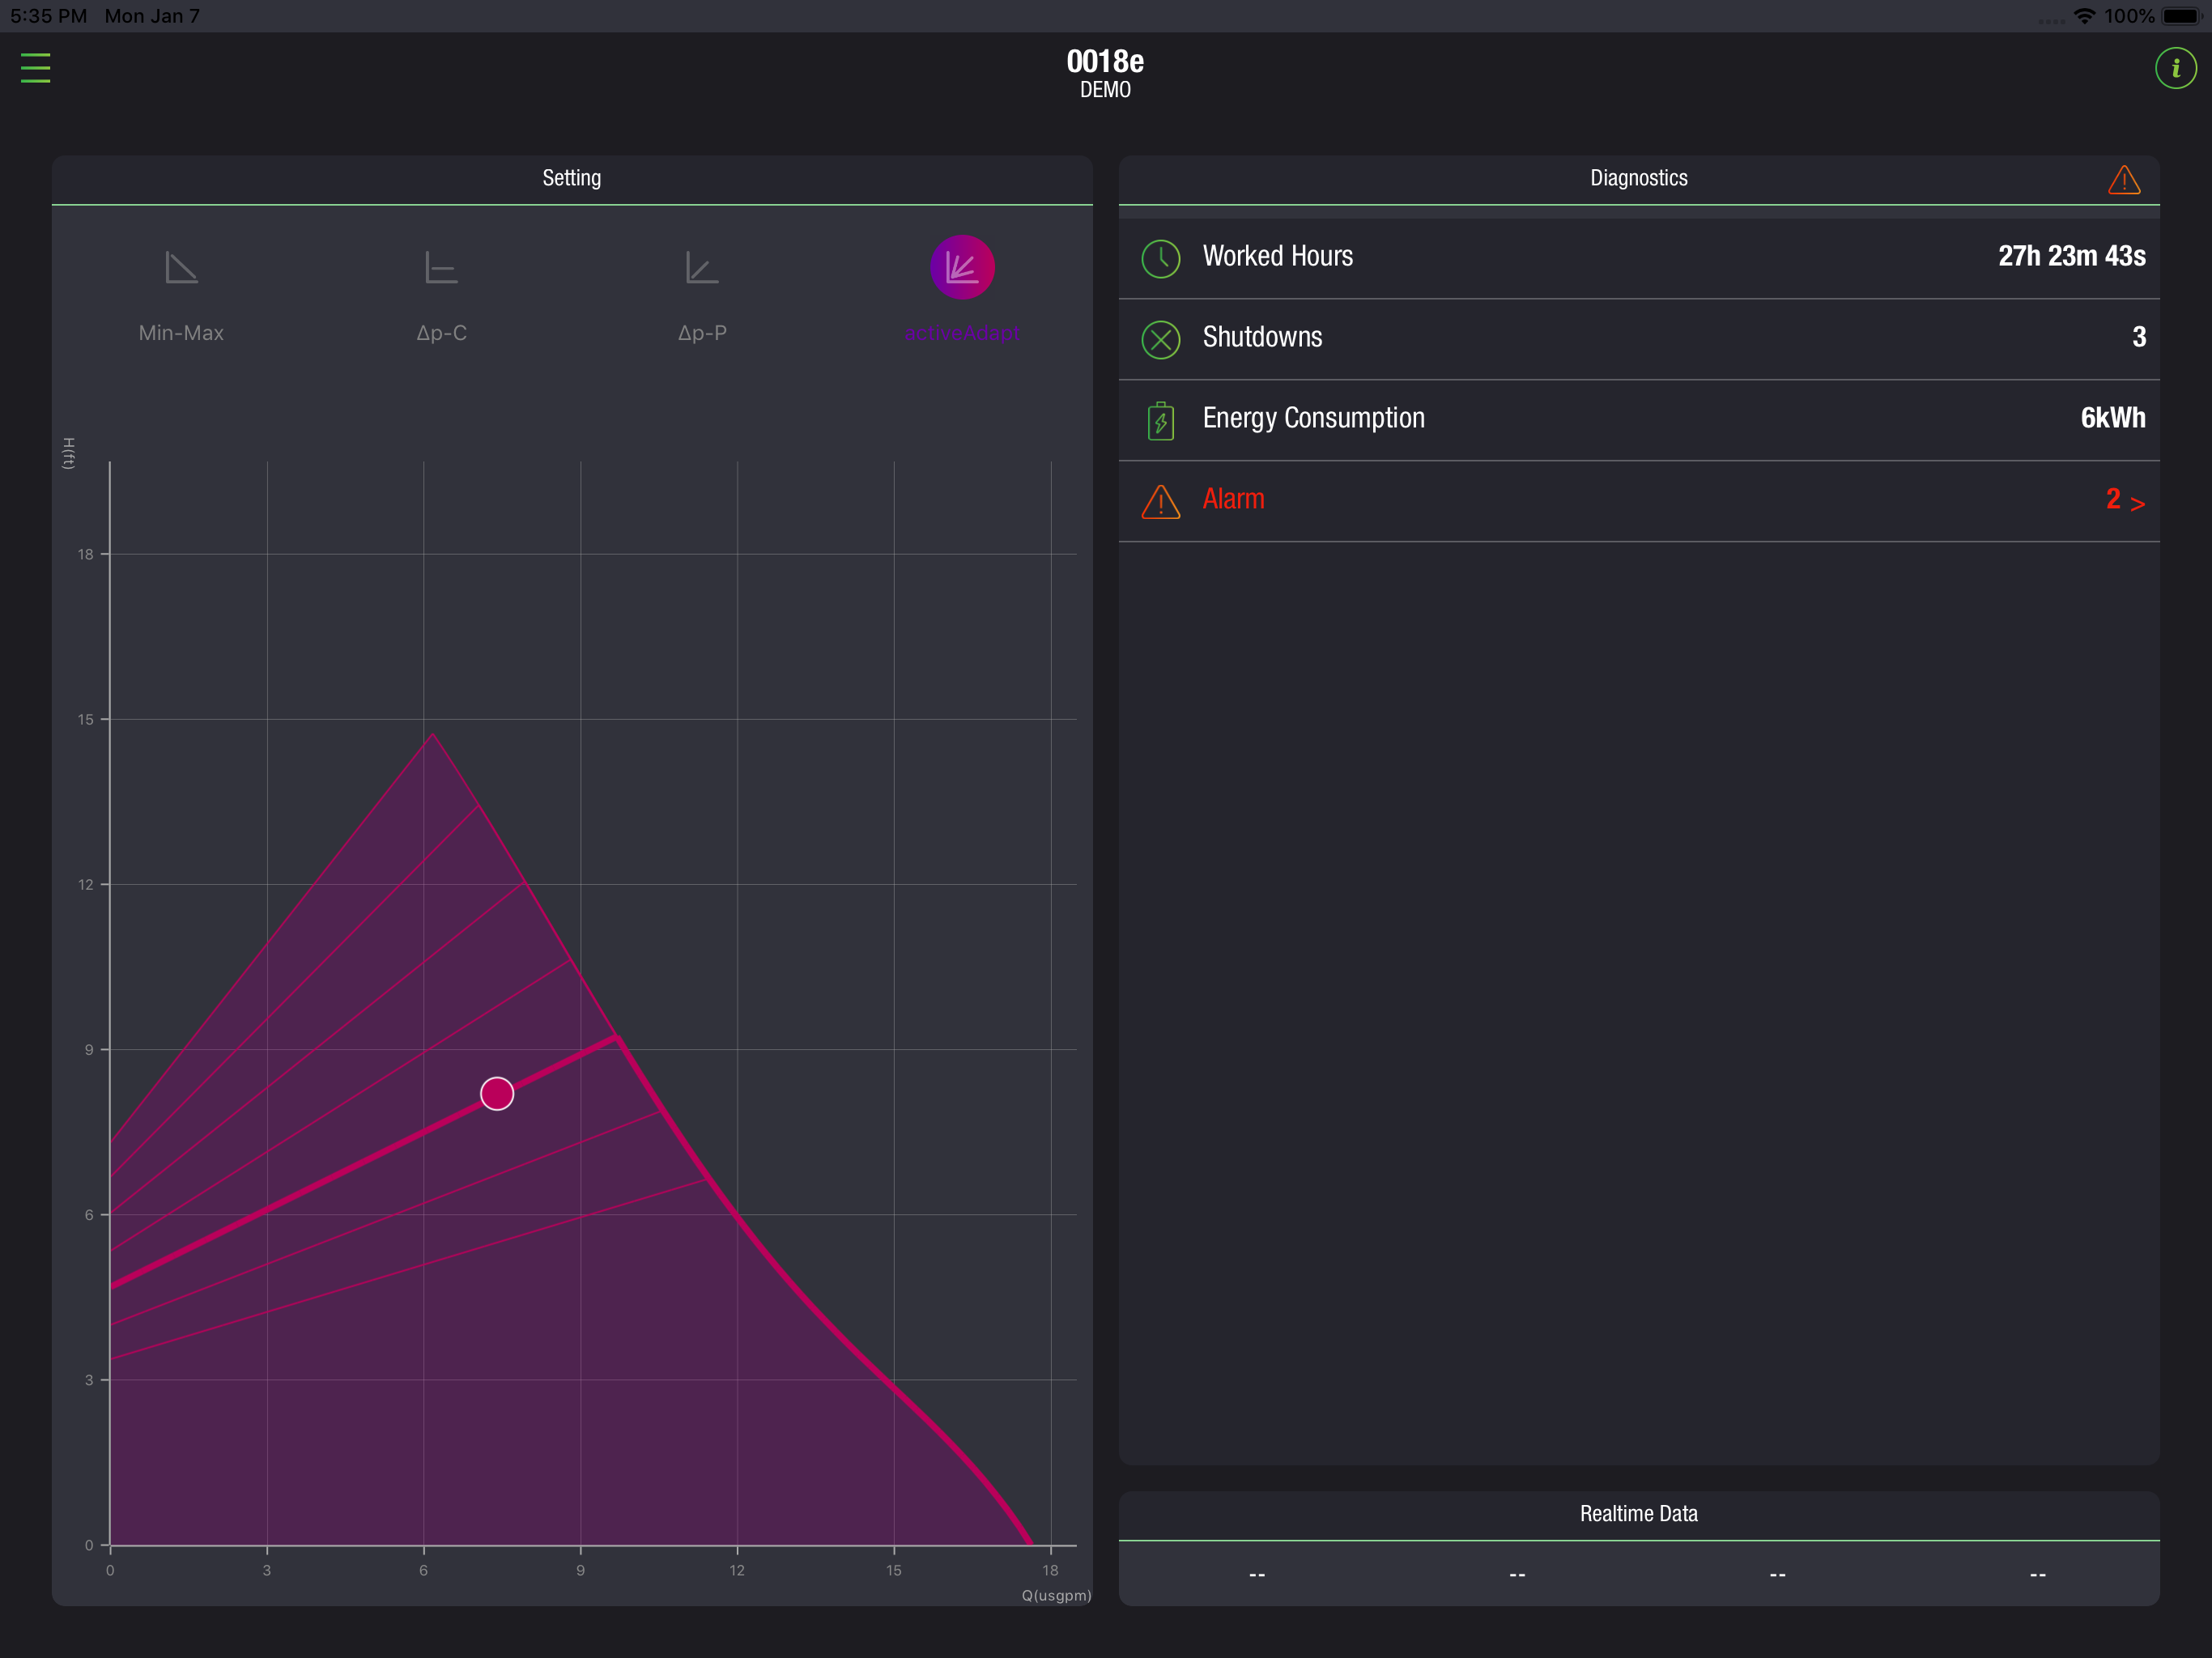Open the Realtime Data panel header

point(1639,1514)
